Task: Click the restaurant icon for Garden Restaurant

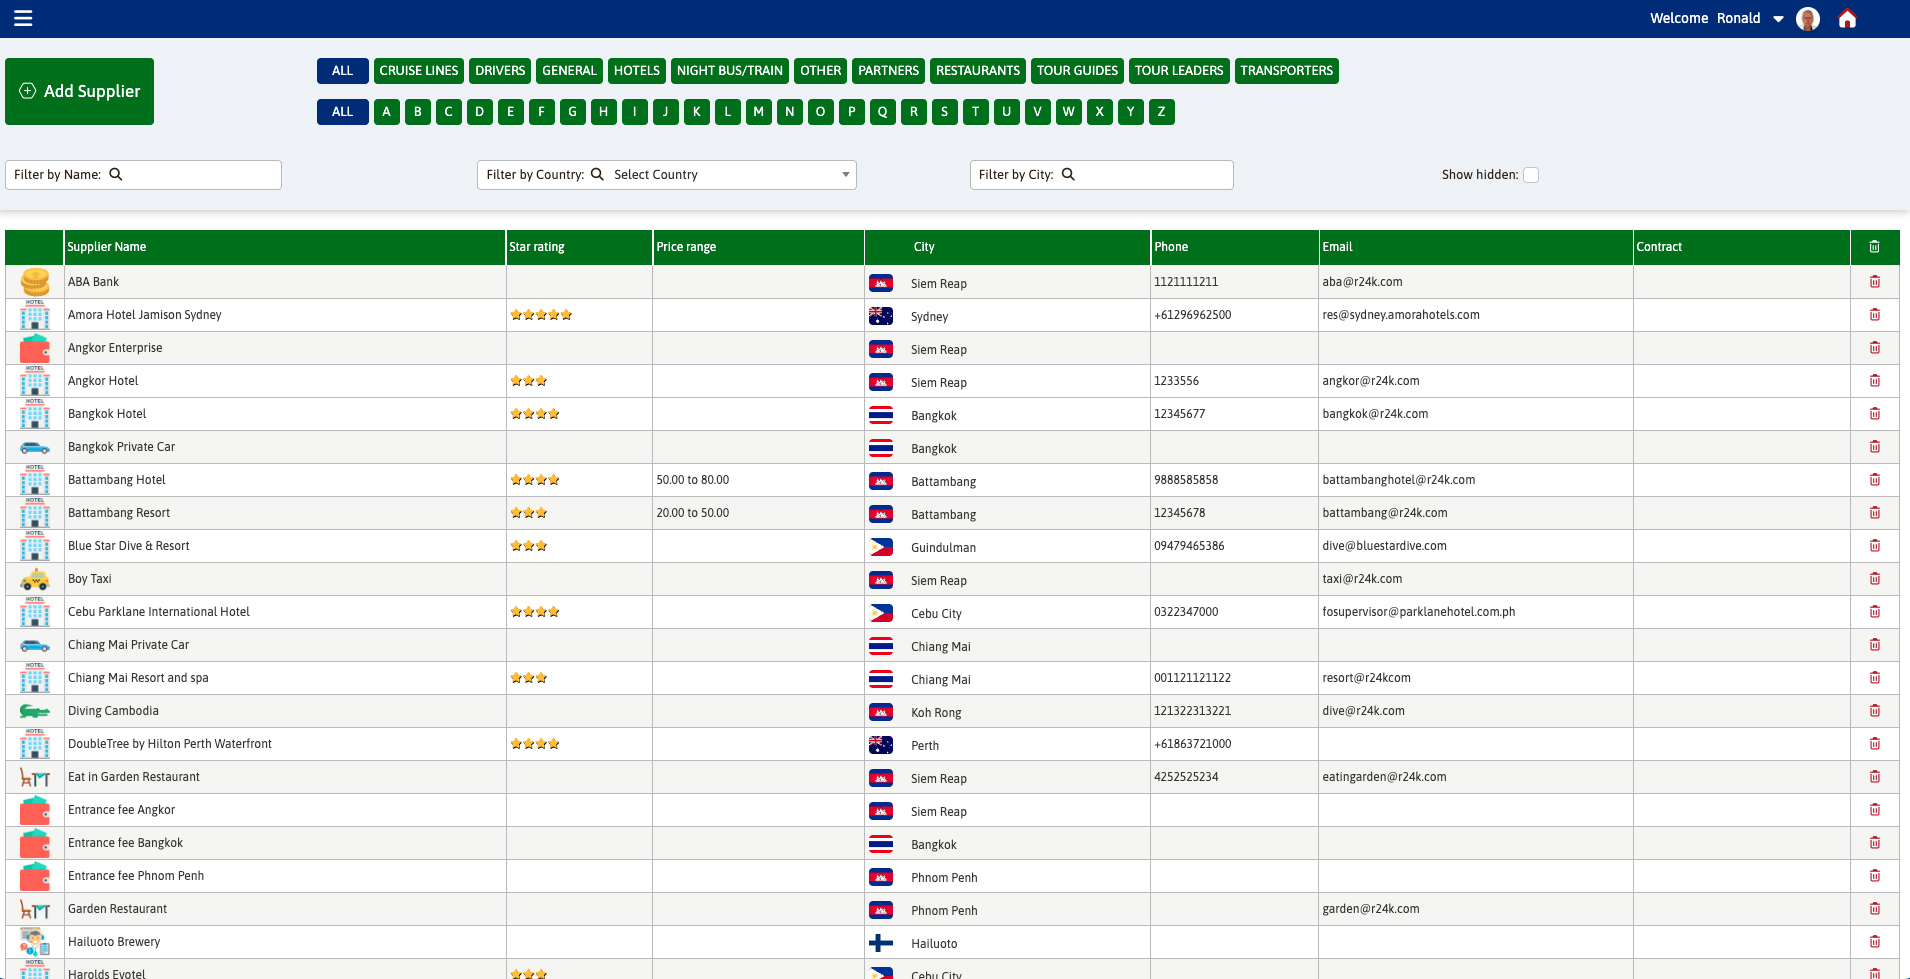Action: pos(35,909)
